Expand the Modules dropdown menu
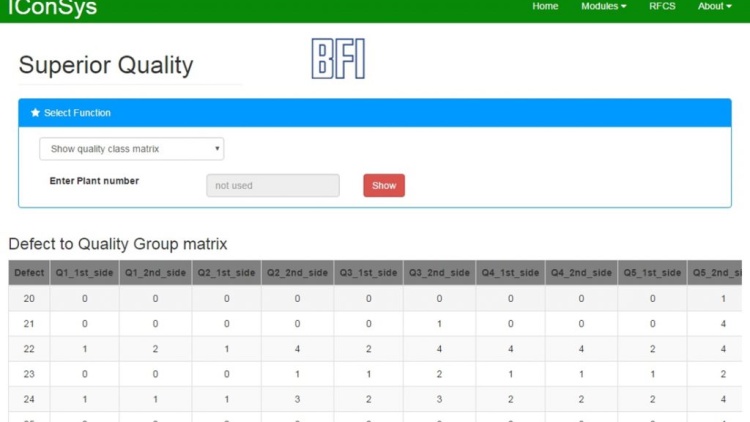Screen dimensions: 750x422 [603, 7]
